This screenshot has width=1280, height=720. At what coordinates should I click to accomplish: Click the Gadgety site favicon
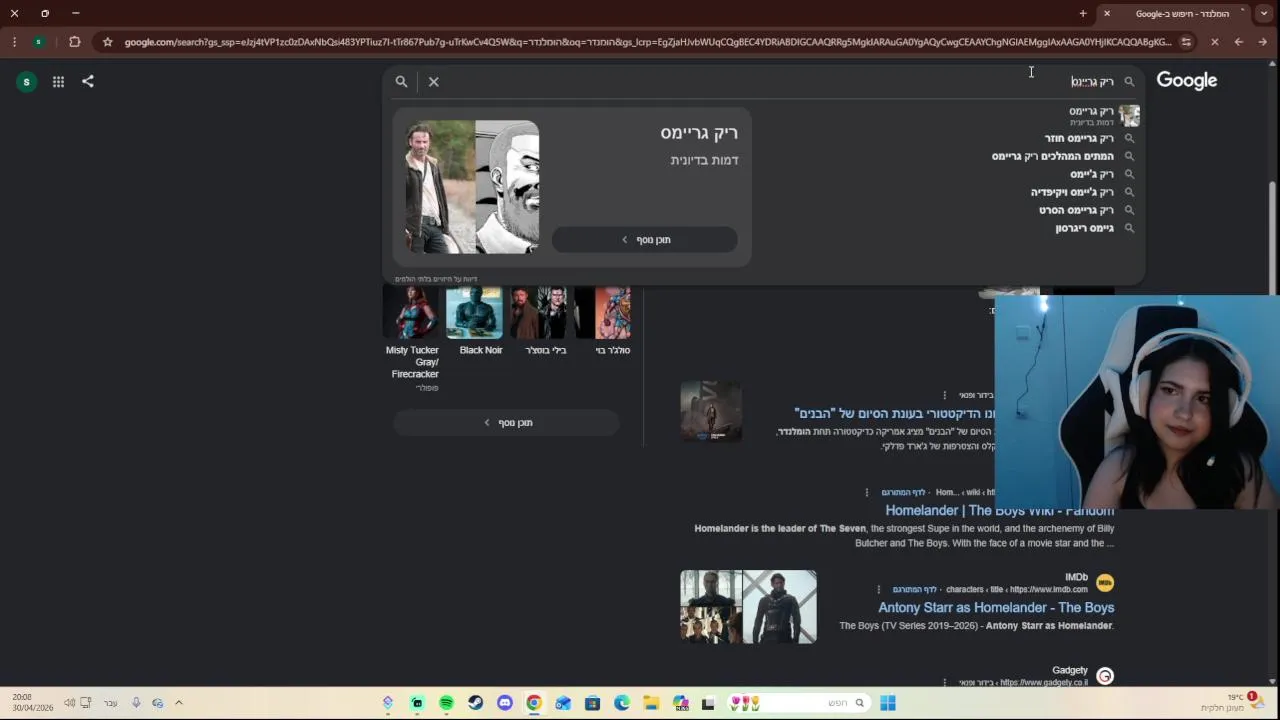pyautogui.click(x=1105, y=676)
